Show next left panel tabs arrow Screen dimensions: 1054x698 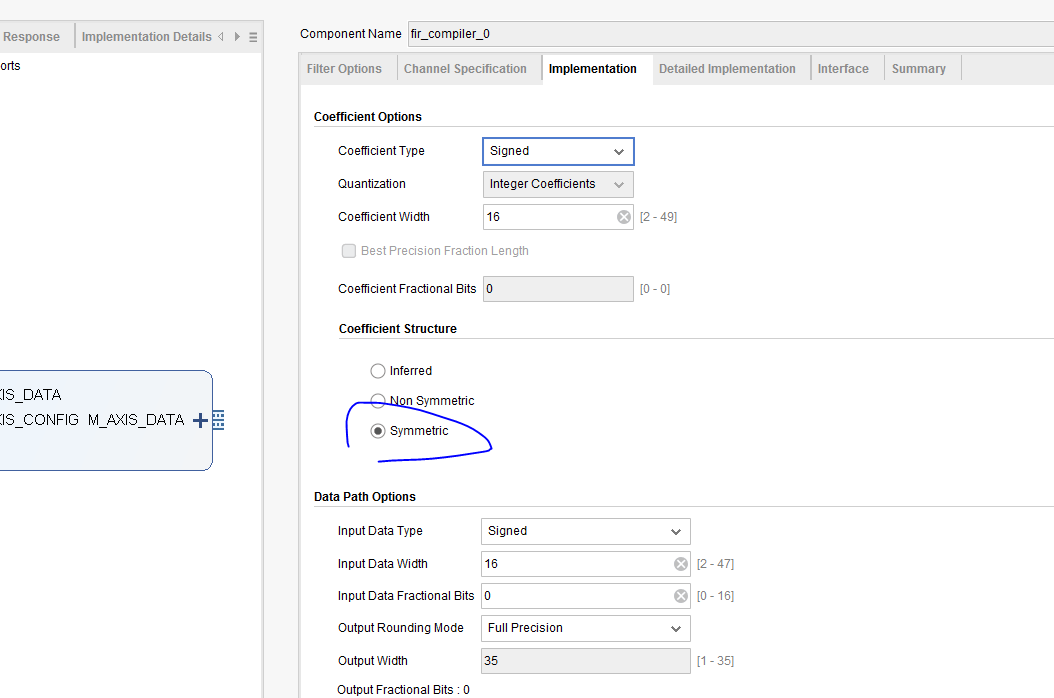237,36
